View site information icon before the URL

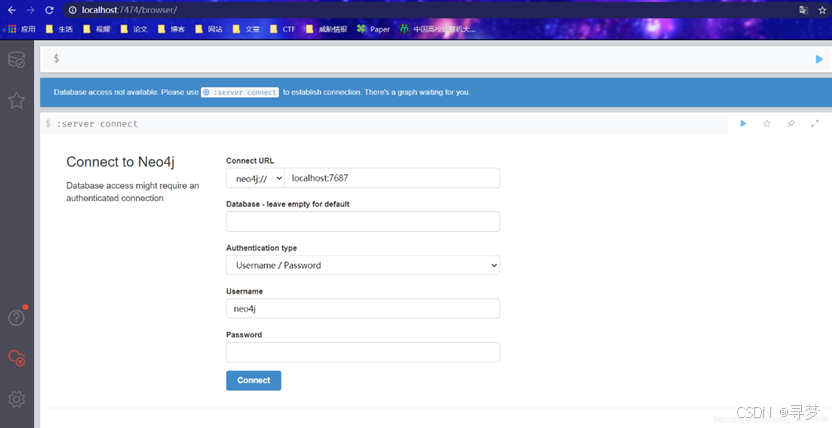(73, 10)
